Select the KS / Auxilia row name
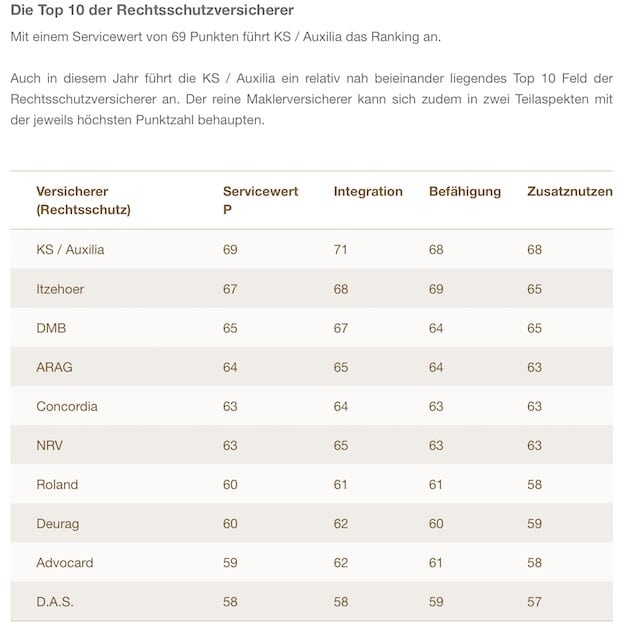The width and height of the screenshot is (621, 628). [x=70, y=249]
